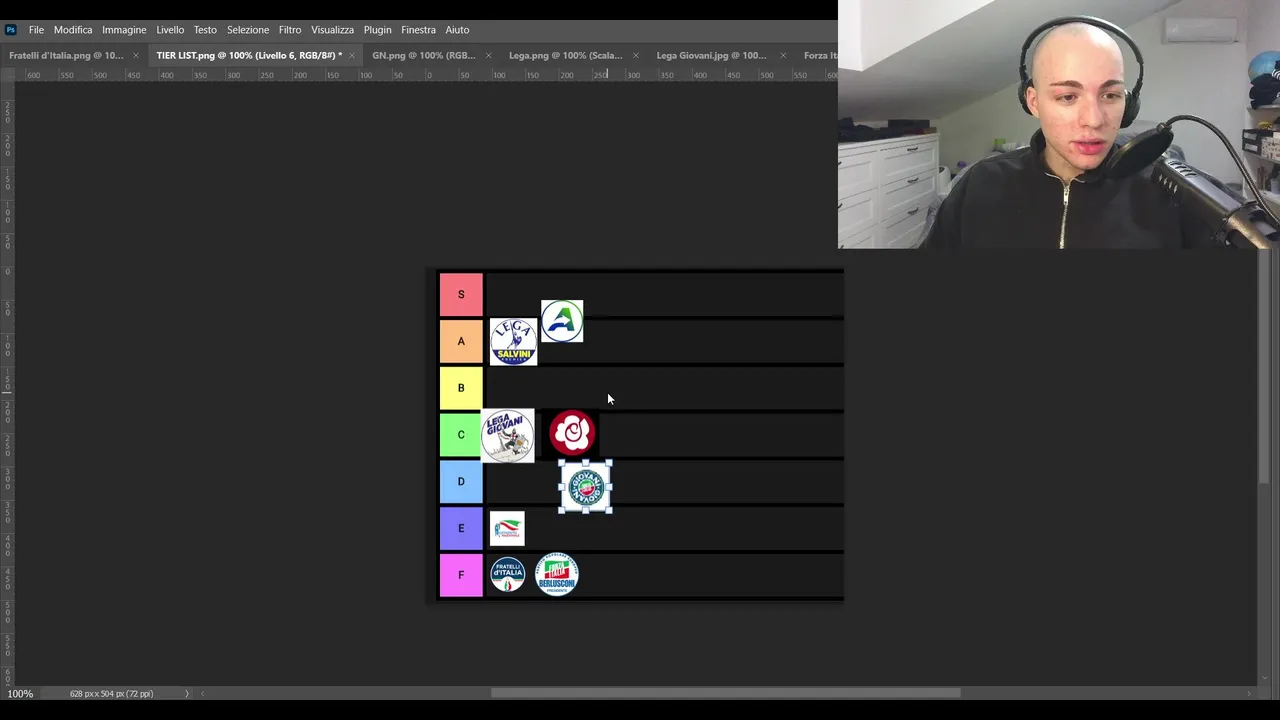
Task: Click the pink F tier label
Action: click(461, 575)
